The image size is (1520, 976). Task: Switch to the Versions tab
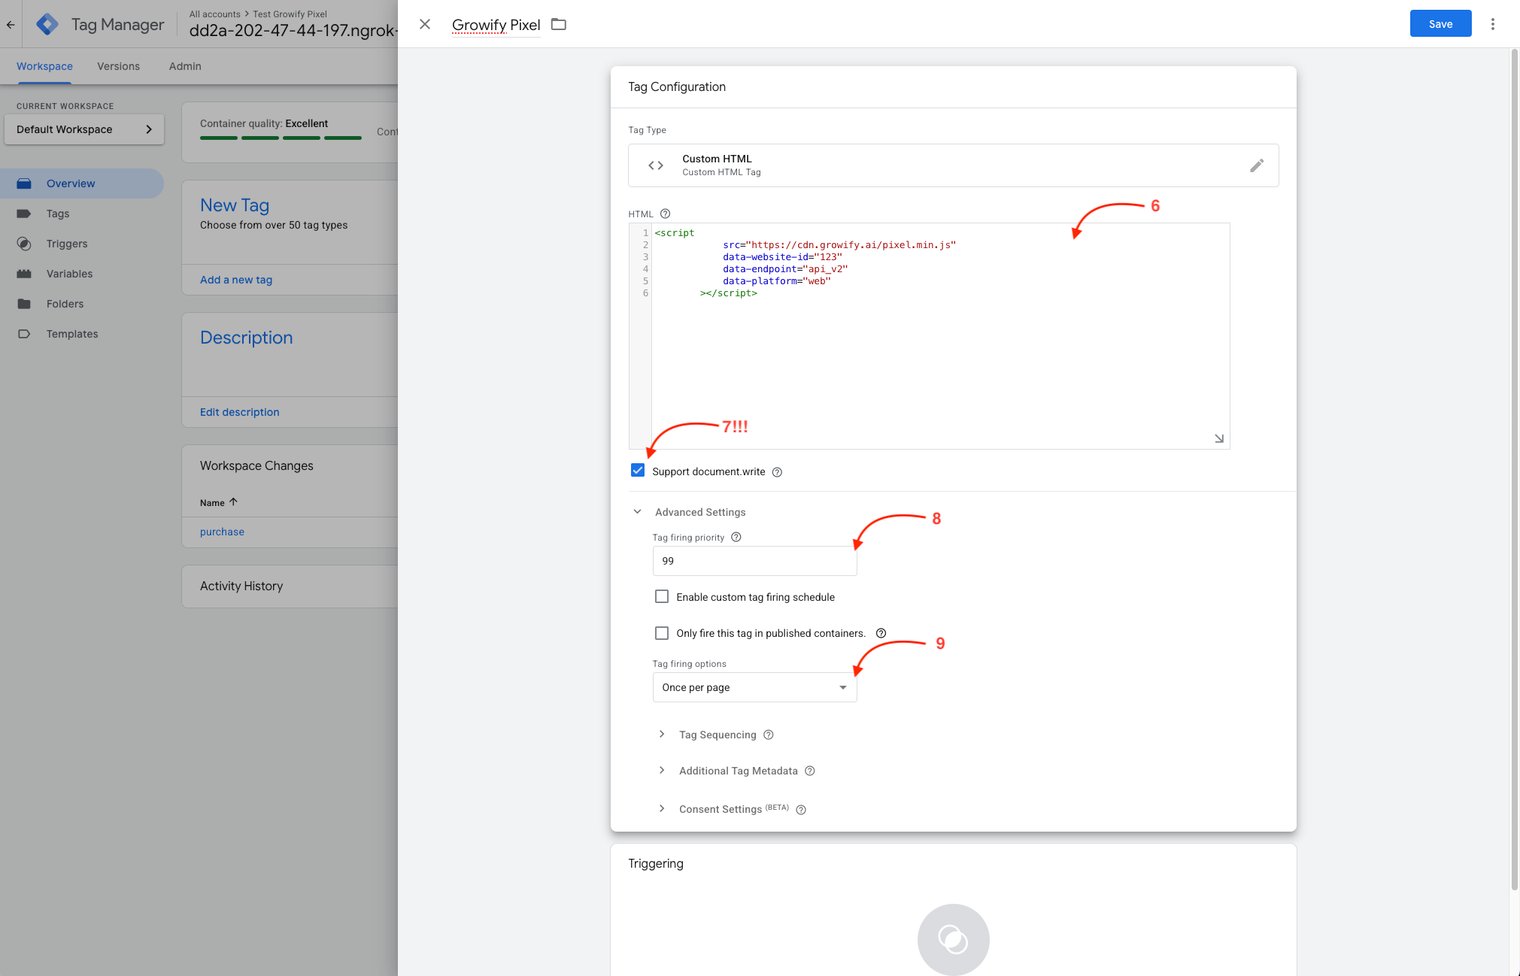click(118, 66)
